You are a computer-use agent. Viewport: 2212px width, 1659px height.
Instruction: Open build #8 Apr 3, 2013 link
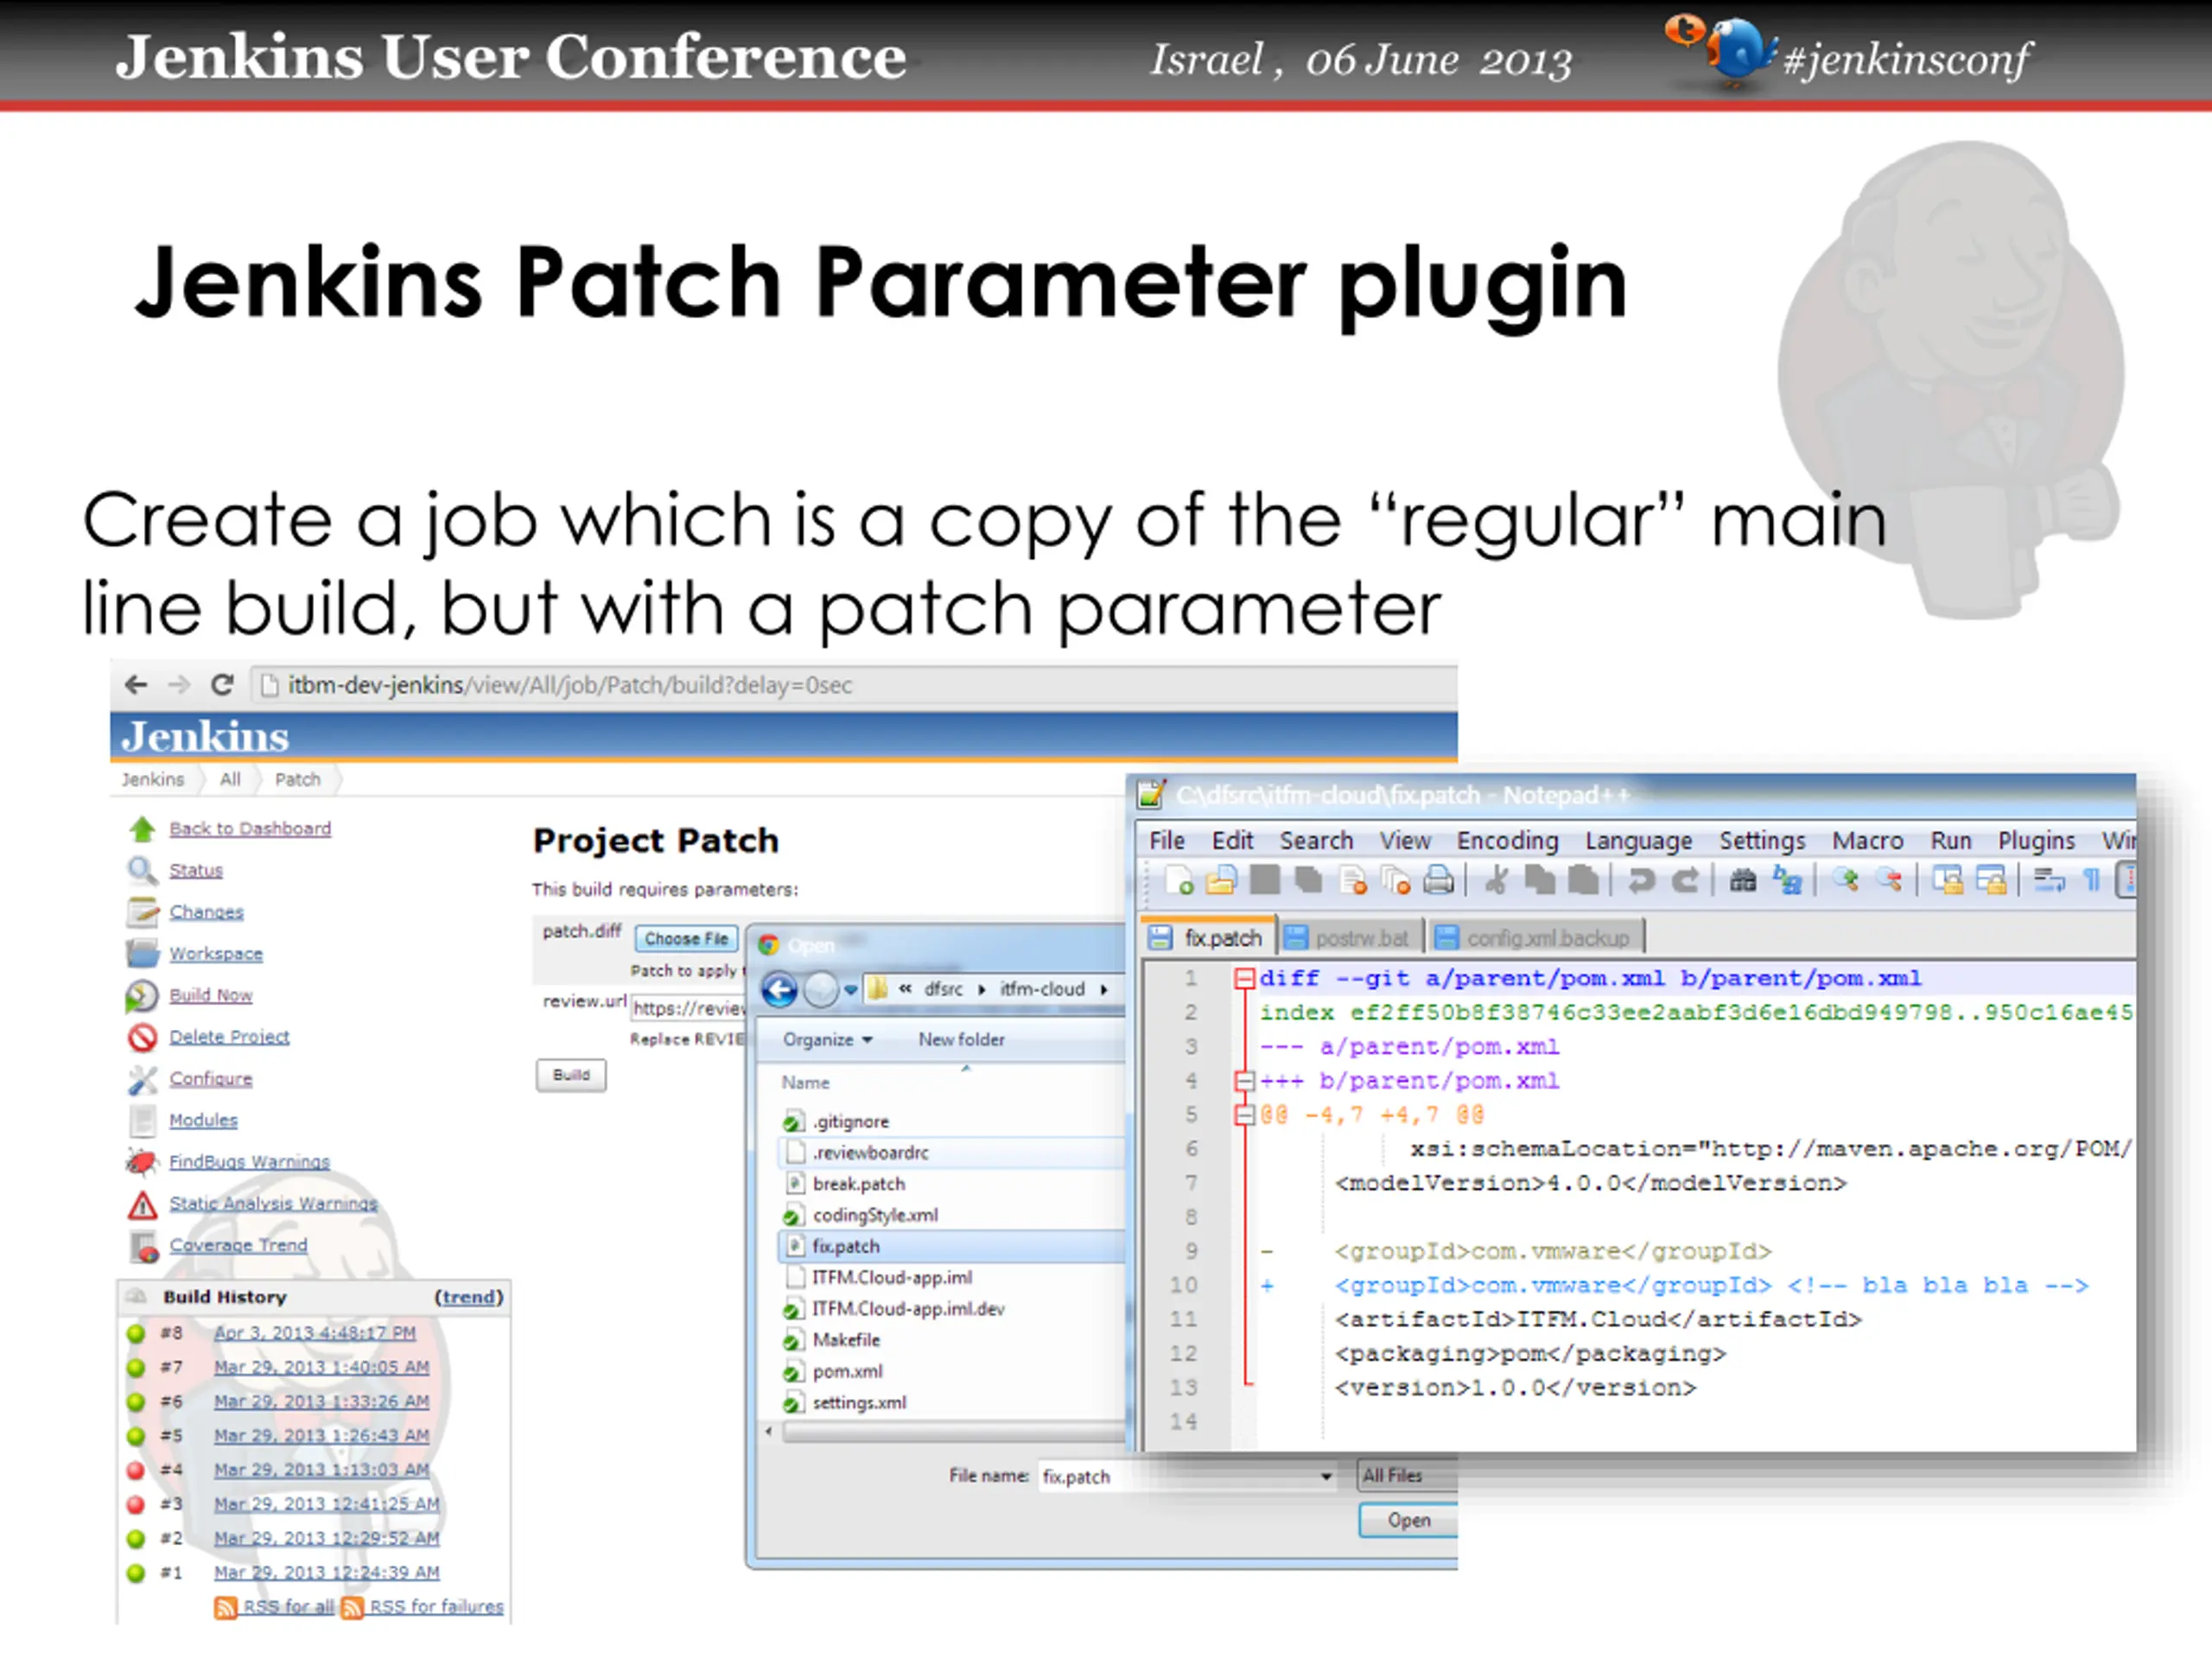pos(314,1333)
